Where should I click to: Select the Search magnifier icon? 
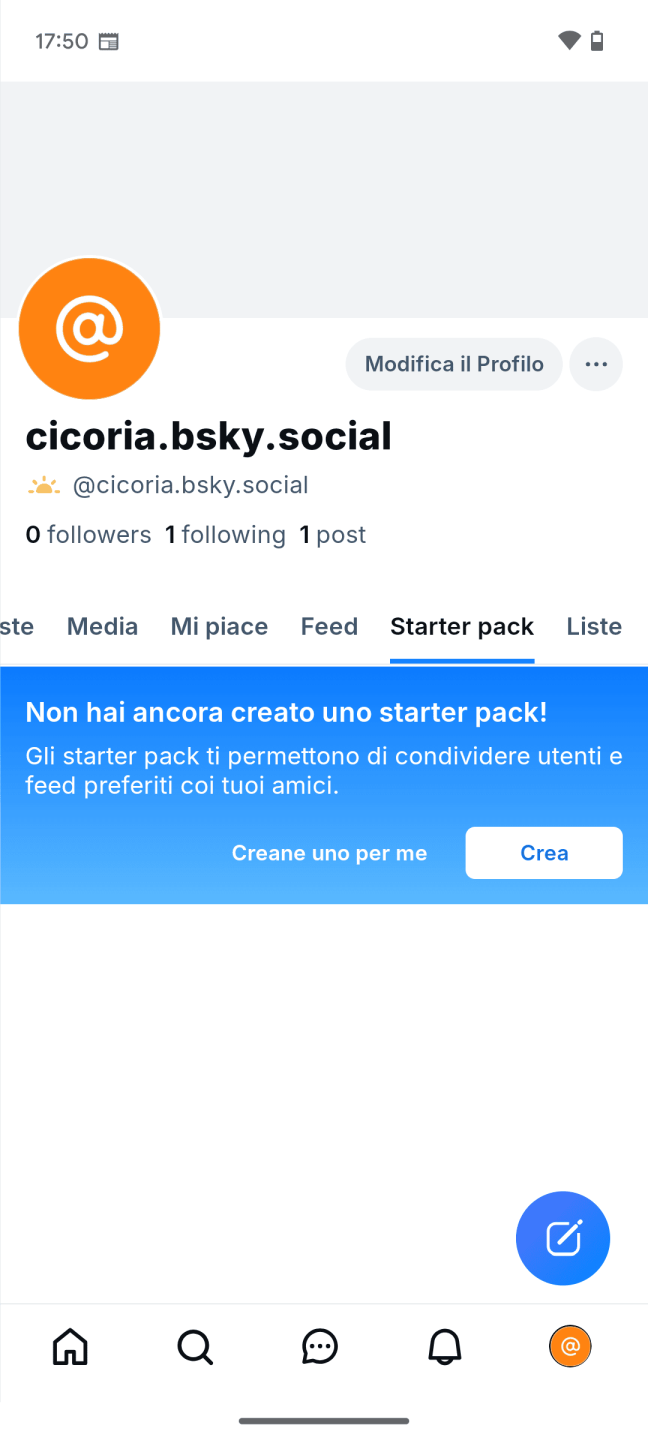coord(194,1346)
